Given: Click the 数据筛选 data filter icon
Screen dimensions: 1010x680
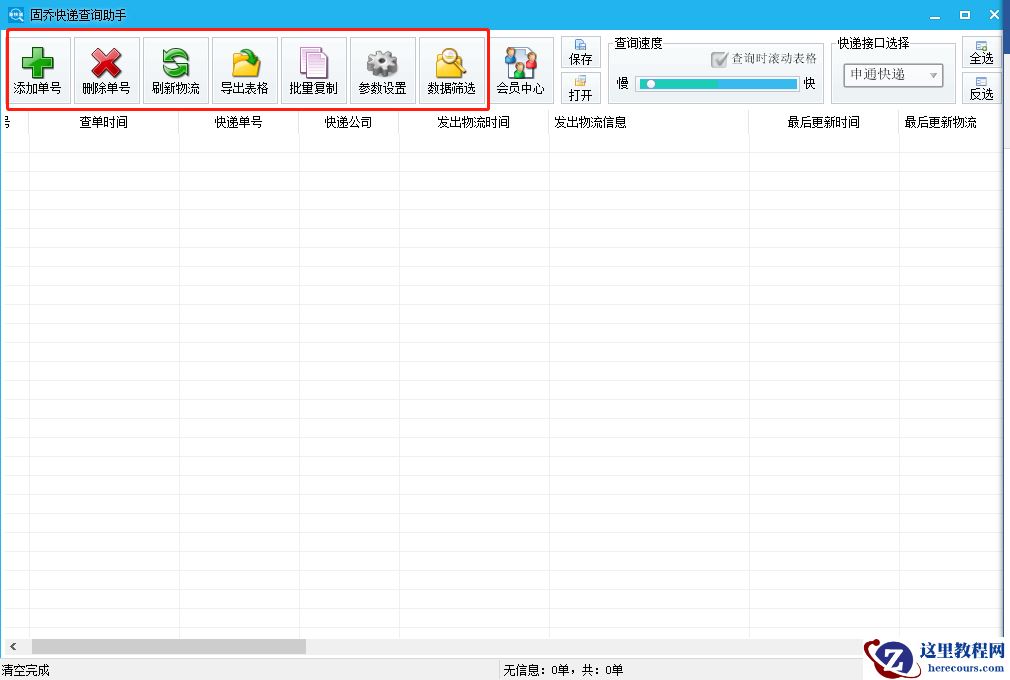Looking at the screenshot, I should tap(451, 69).
